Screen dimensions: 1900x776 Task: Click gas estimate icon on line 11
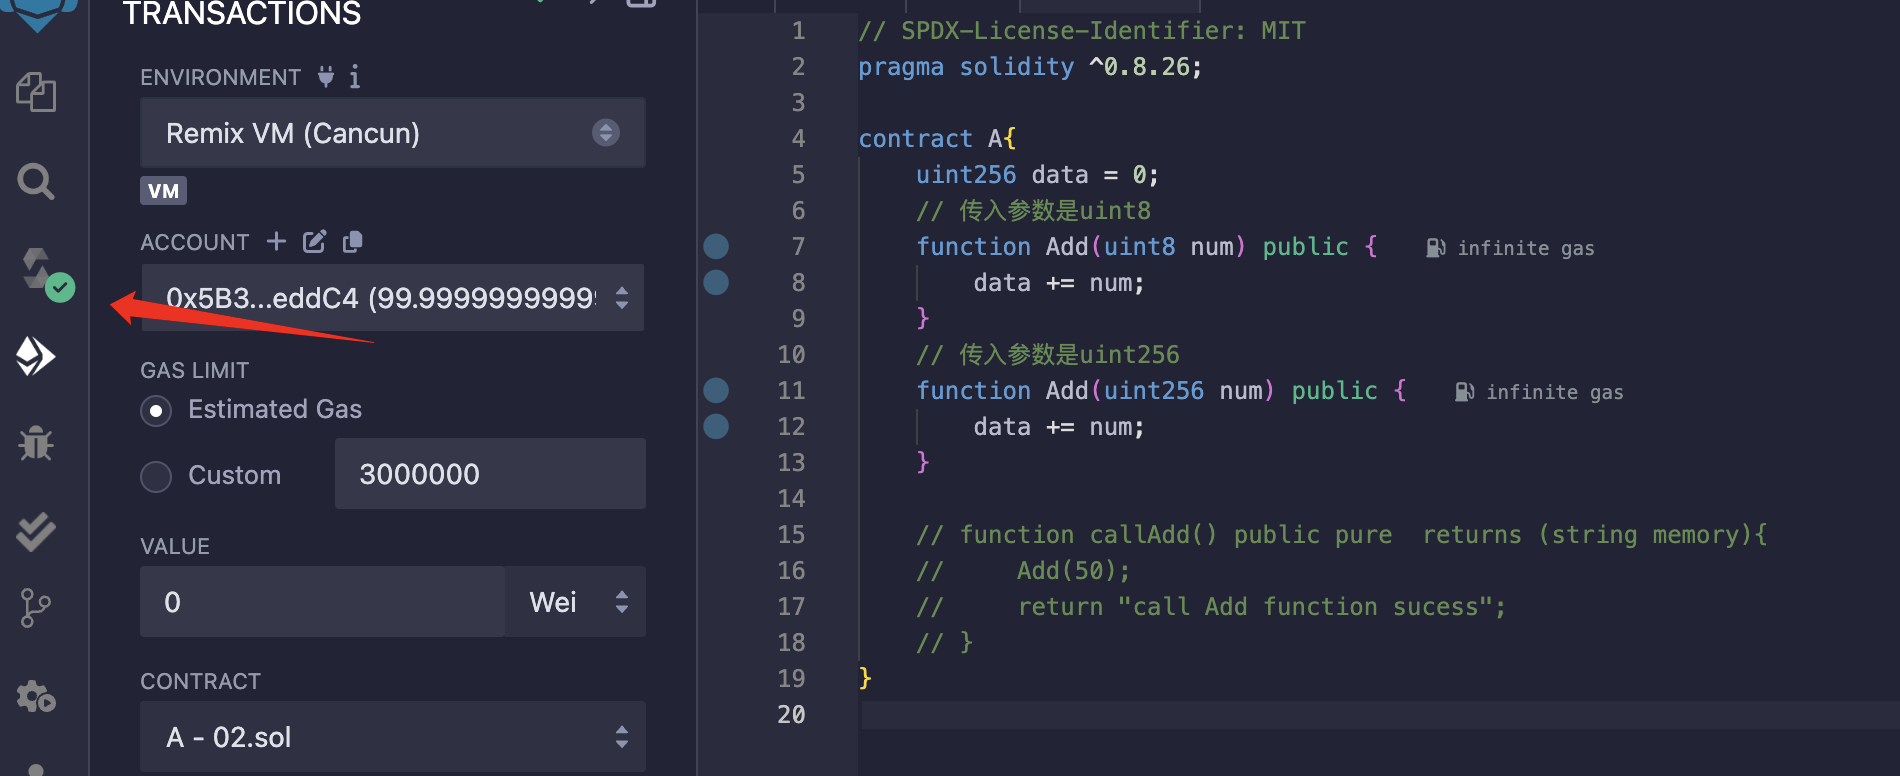[x=1464, y=392]
